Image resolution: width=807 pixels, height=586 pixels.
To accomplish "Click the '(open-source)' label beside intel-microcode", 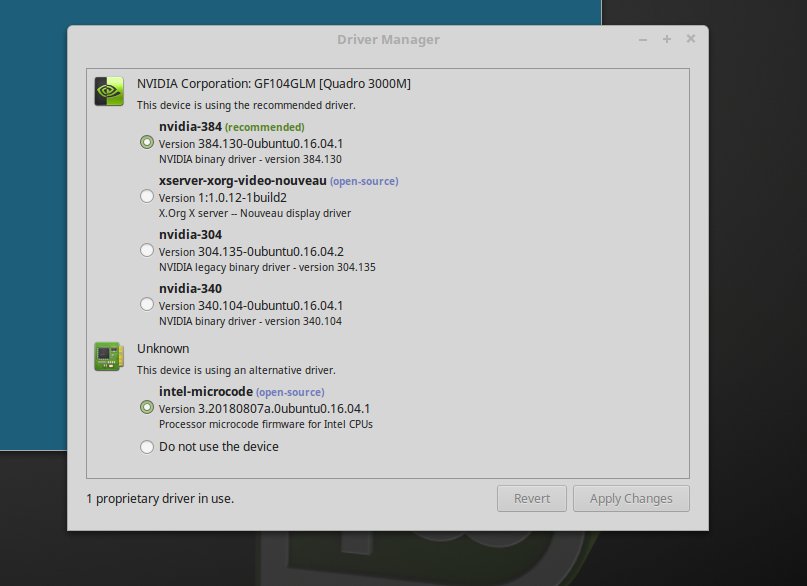I will click(290, 392).
